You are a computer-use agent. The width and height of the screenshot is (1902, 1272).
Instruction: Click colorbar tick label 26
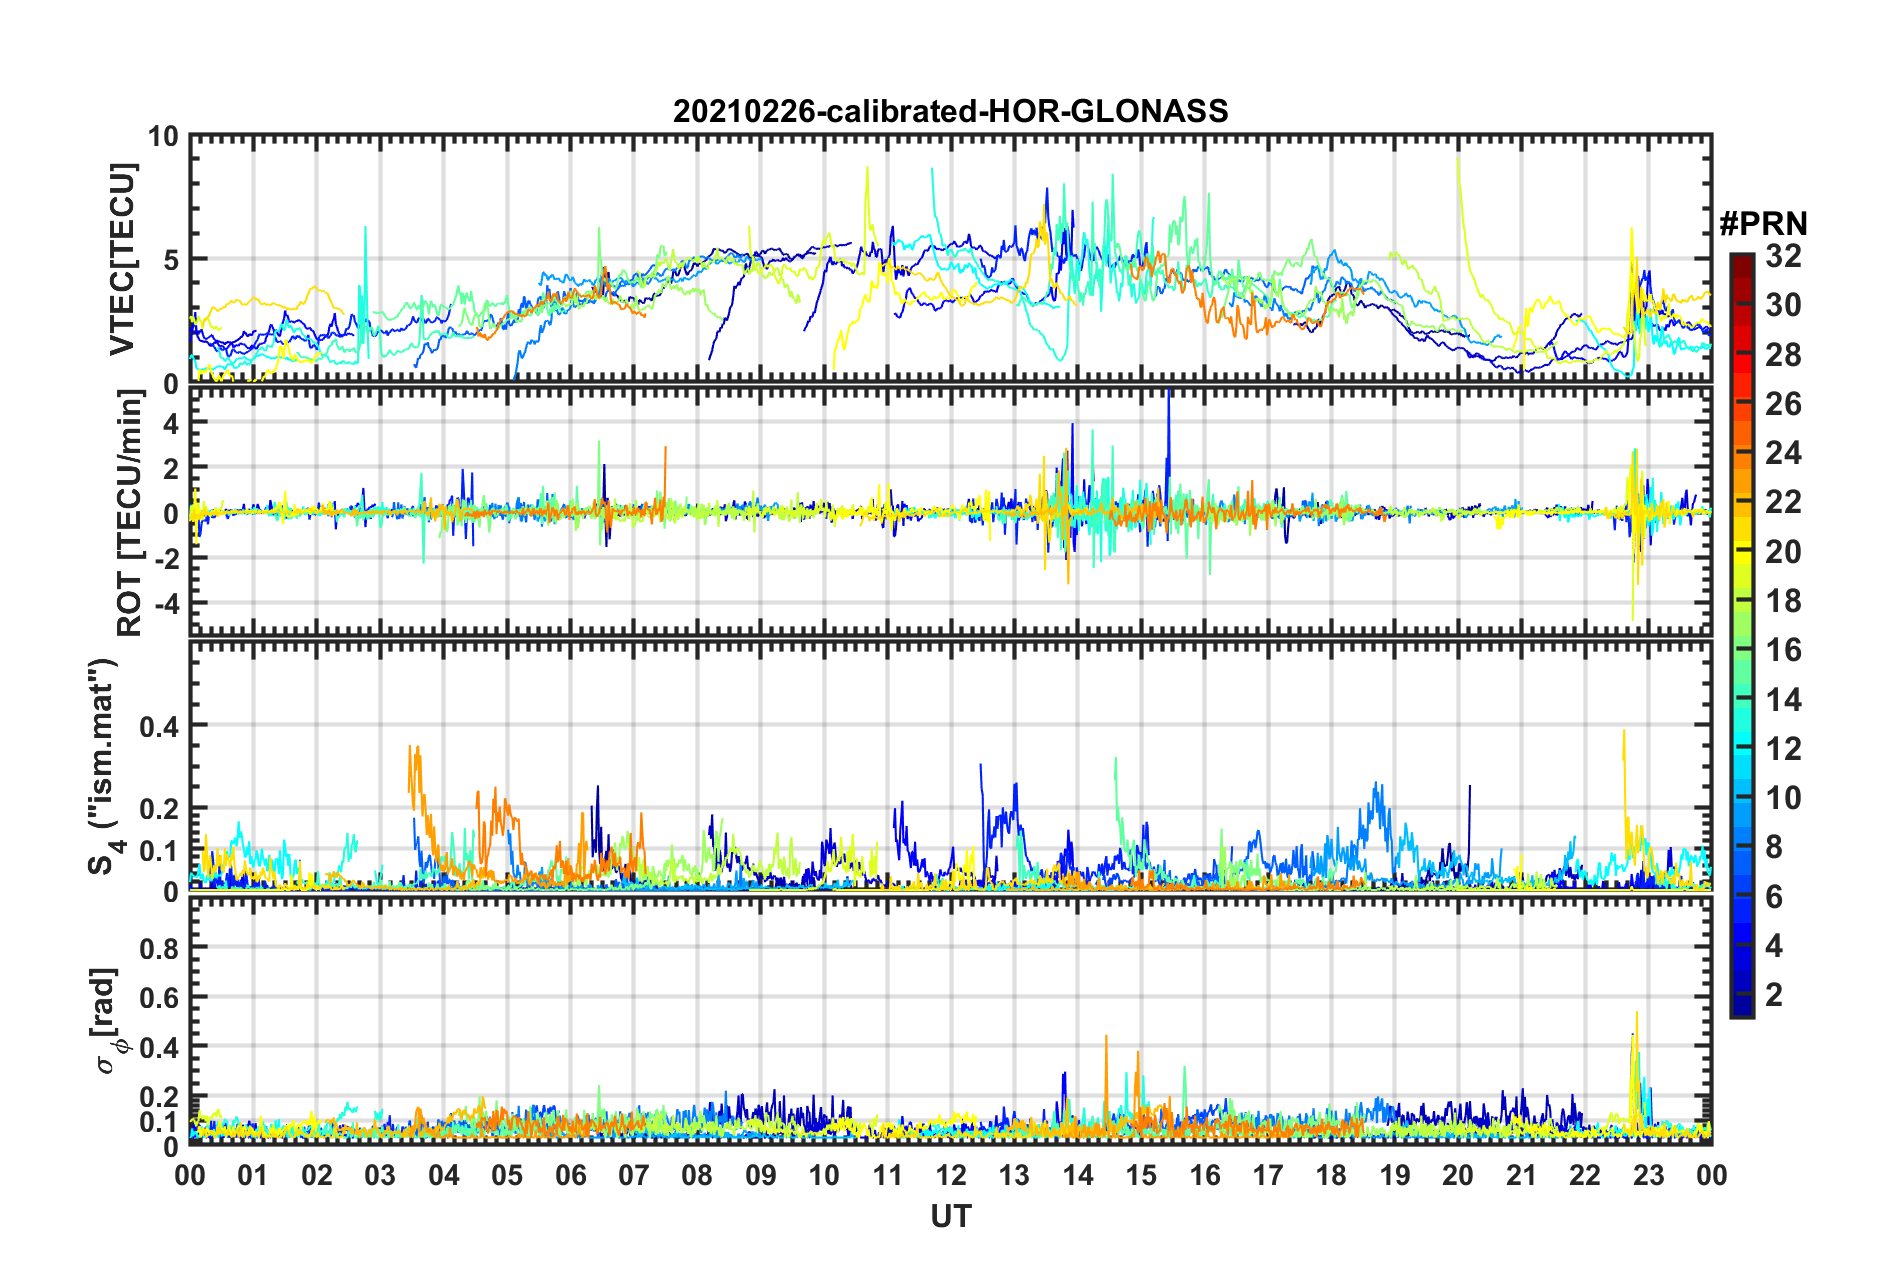pyautogui.click(x=1783, y=404)
